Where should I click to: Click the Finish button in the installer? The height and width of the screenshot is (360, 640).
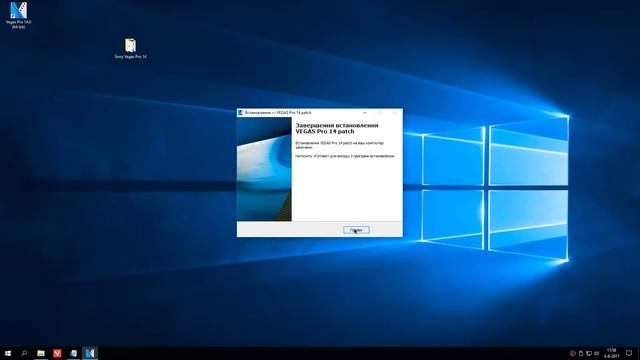click(356, 230)
